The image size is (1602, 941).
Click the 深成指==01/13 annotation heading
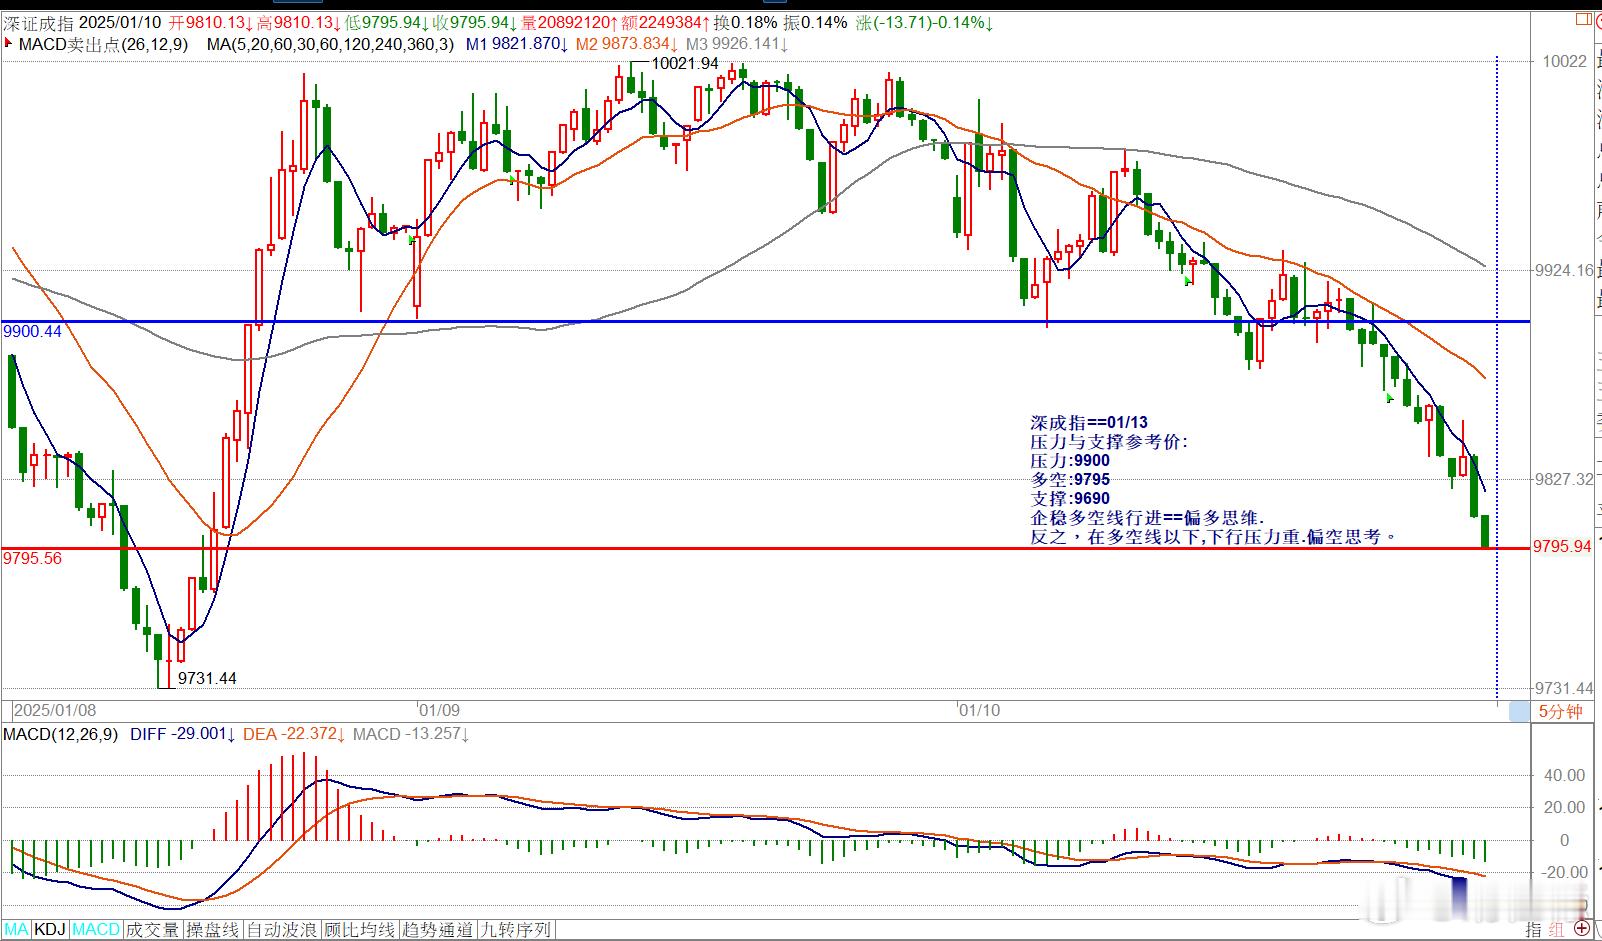1089,422
